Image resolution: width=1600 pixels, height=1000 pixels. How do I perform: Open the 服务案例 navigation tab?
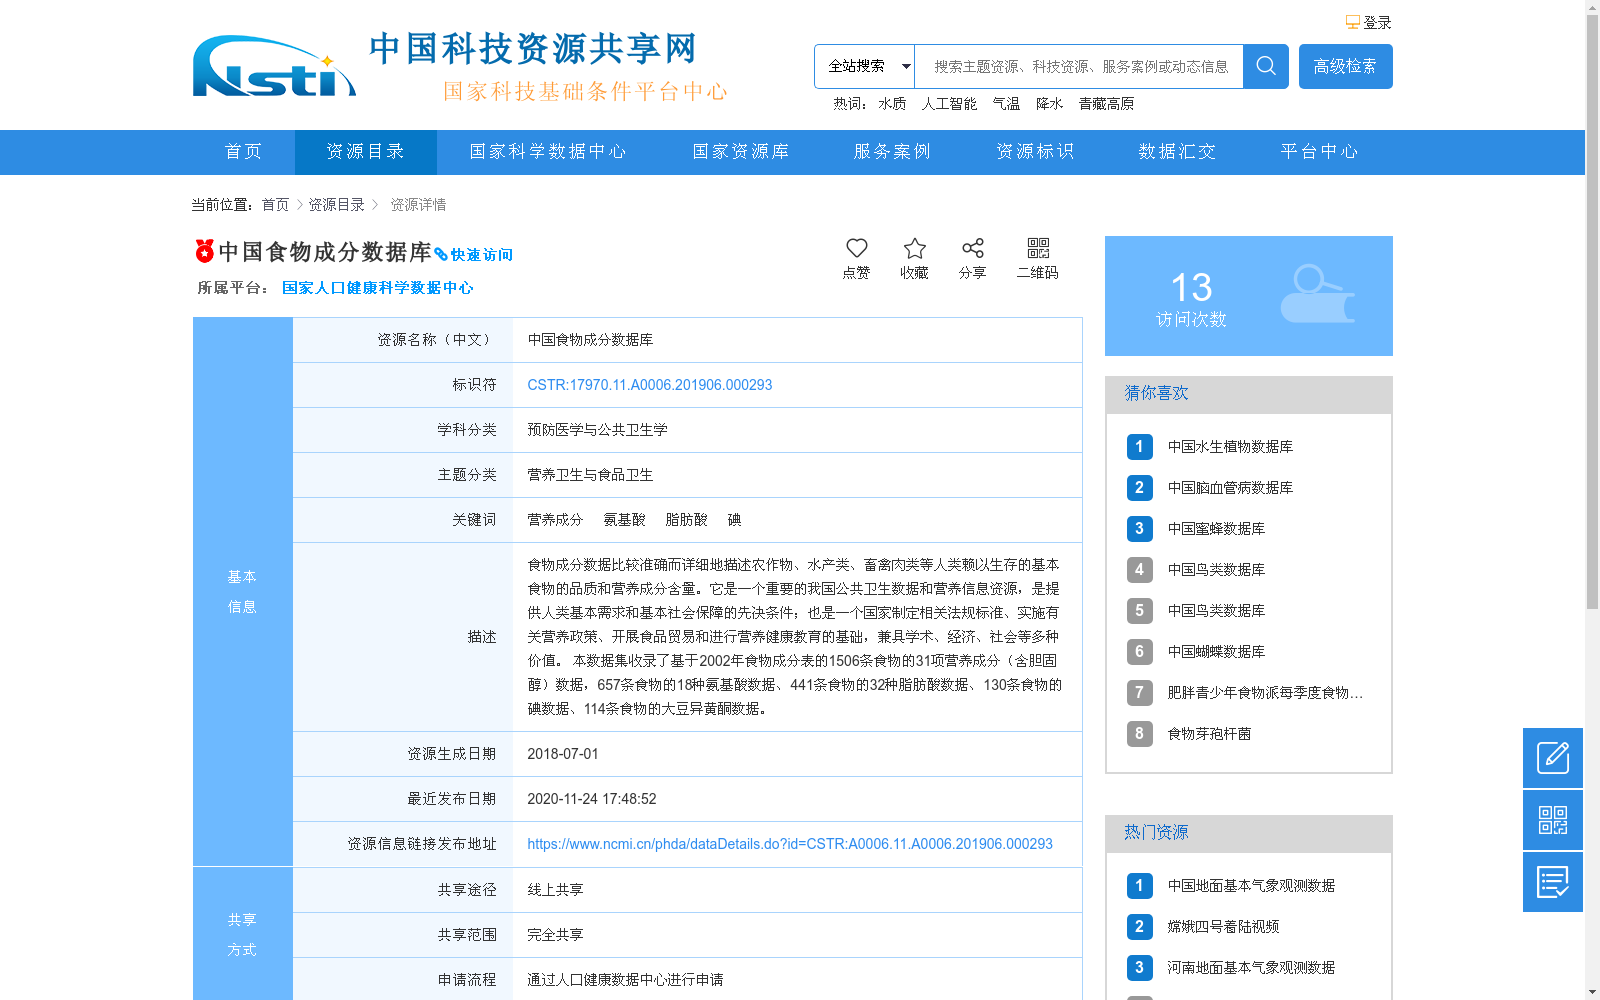(x=893, y=152)
